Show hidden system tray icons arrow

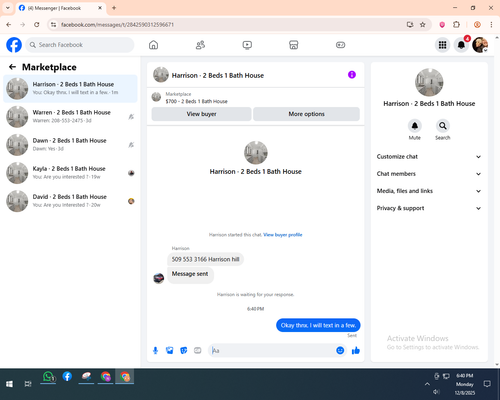(427, 384)
